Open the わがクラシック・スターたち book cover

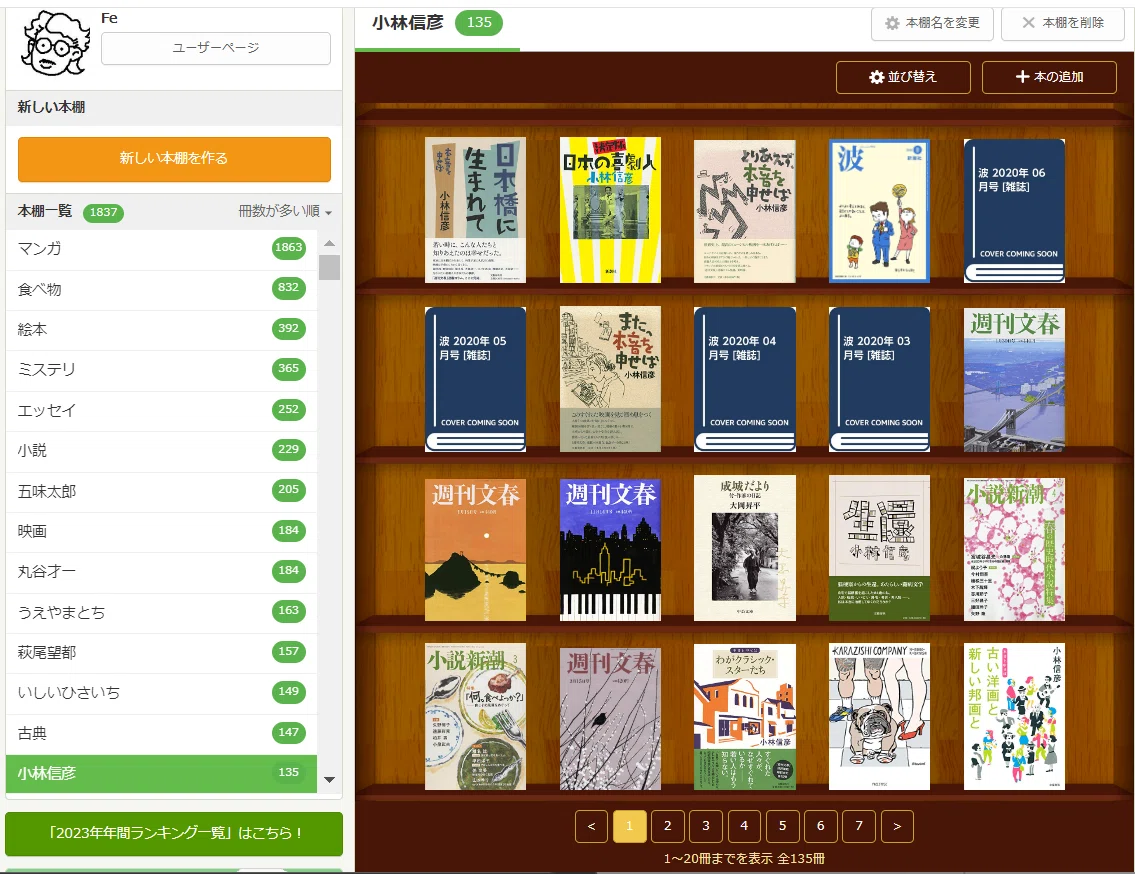(745, 717)
